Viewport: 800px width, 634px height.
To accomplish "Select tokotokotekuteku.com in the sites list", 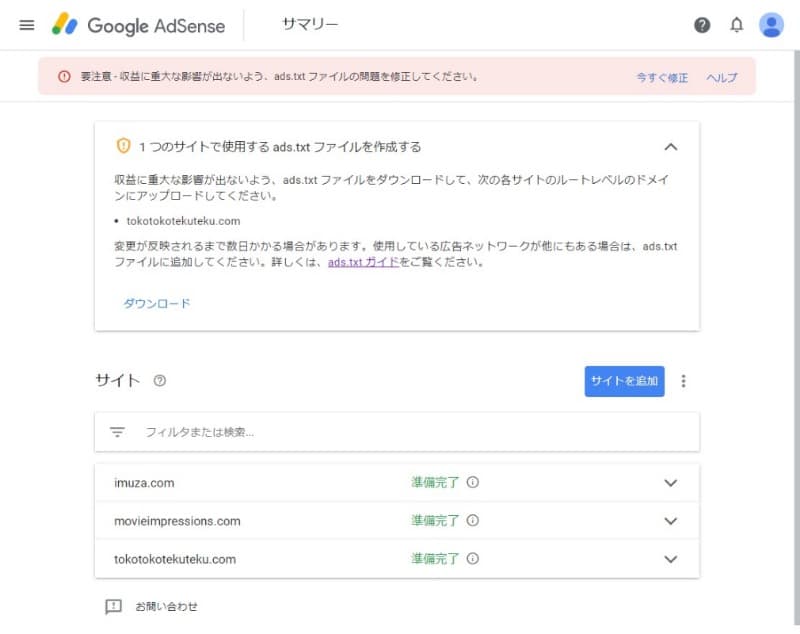I will click(x=175, y=560).
